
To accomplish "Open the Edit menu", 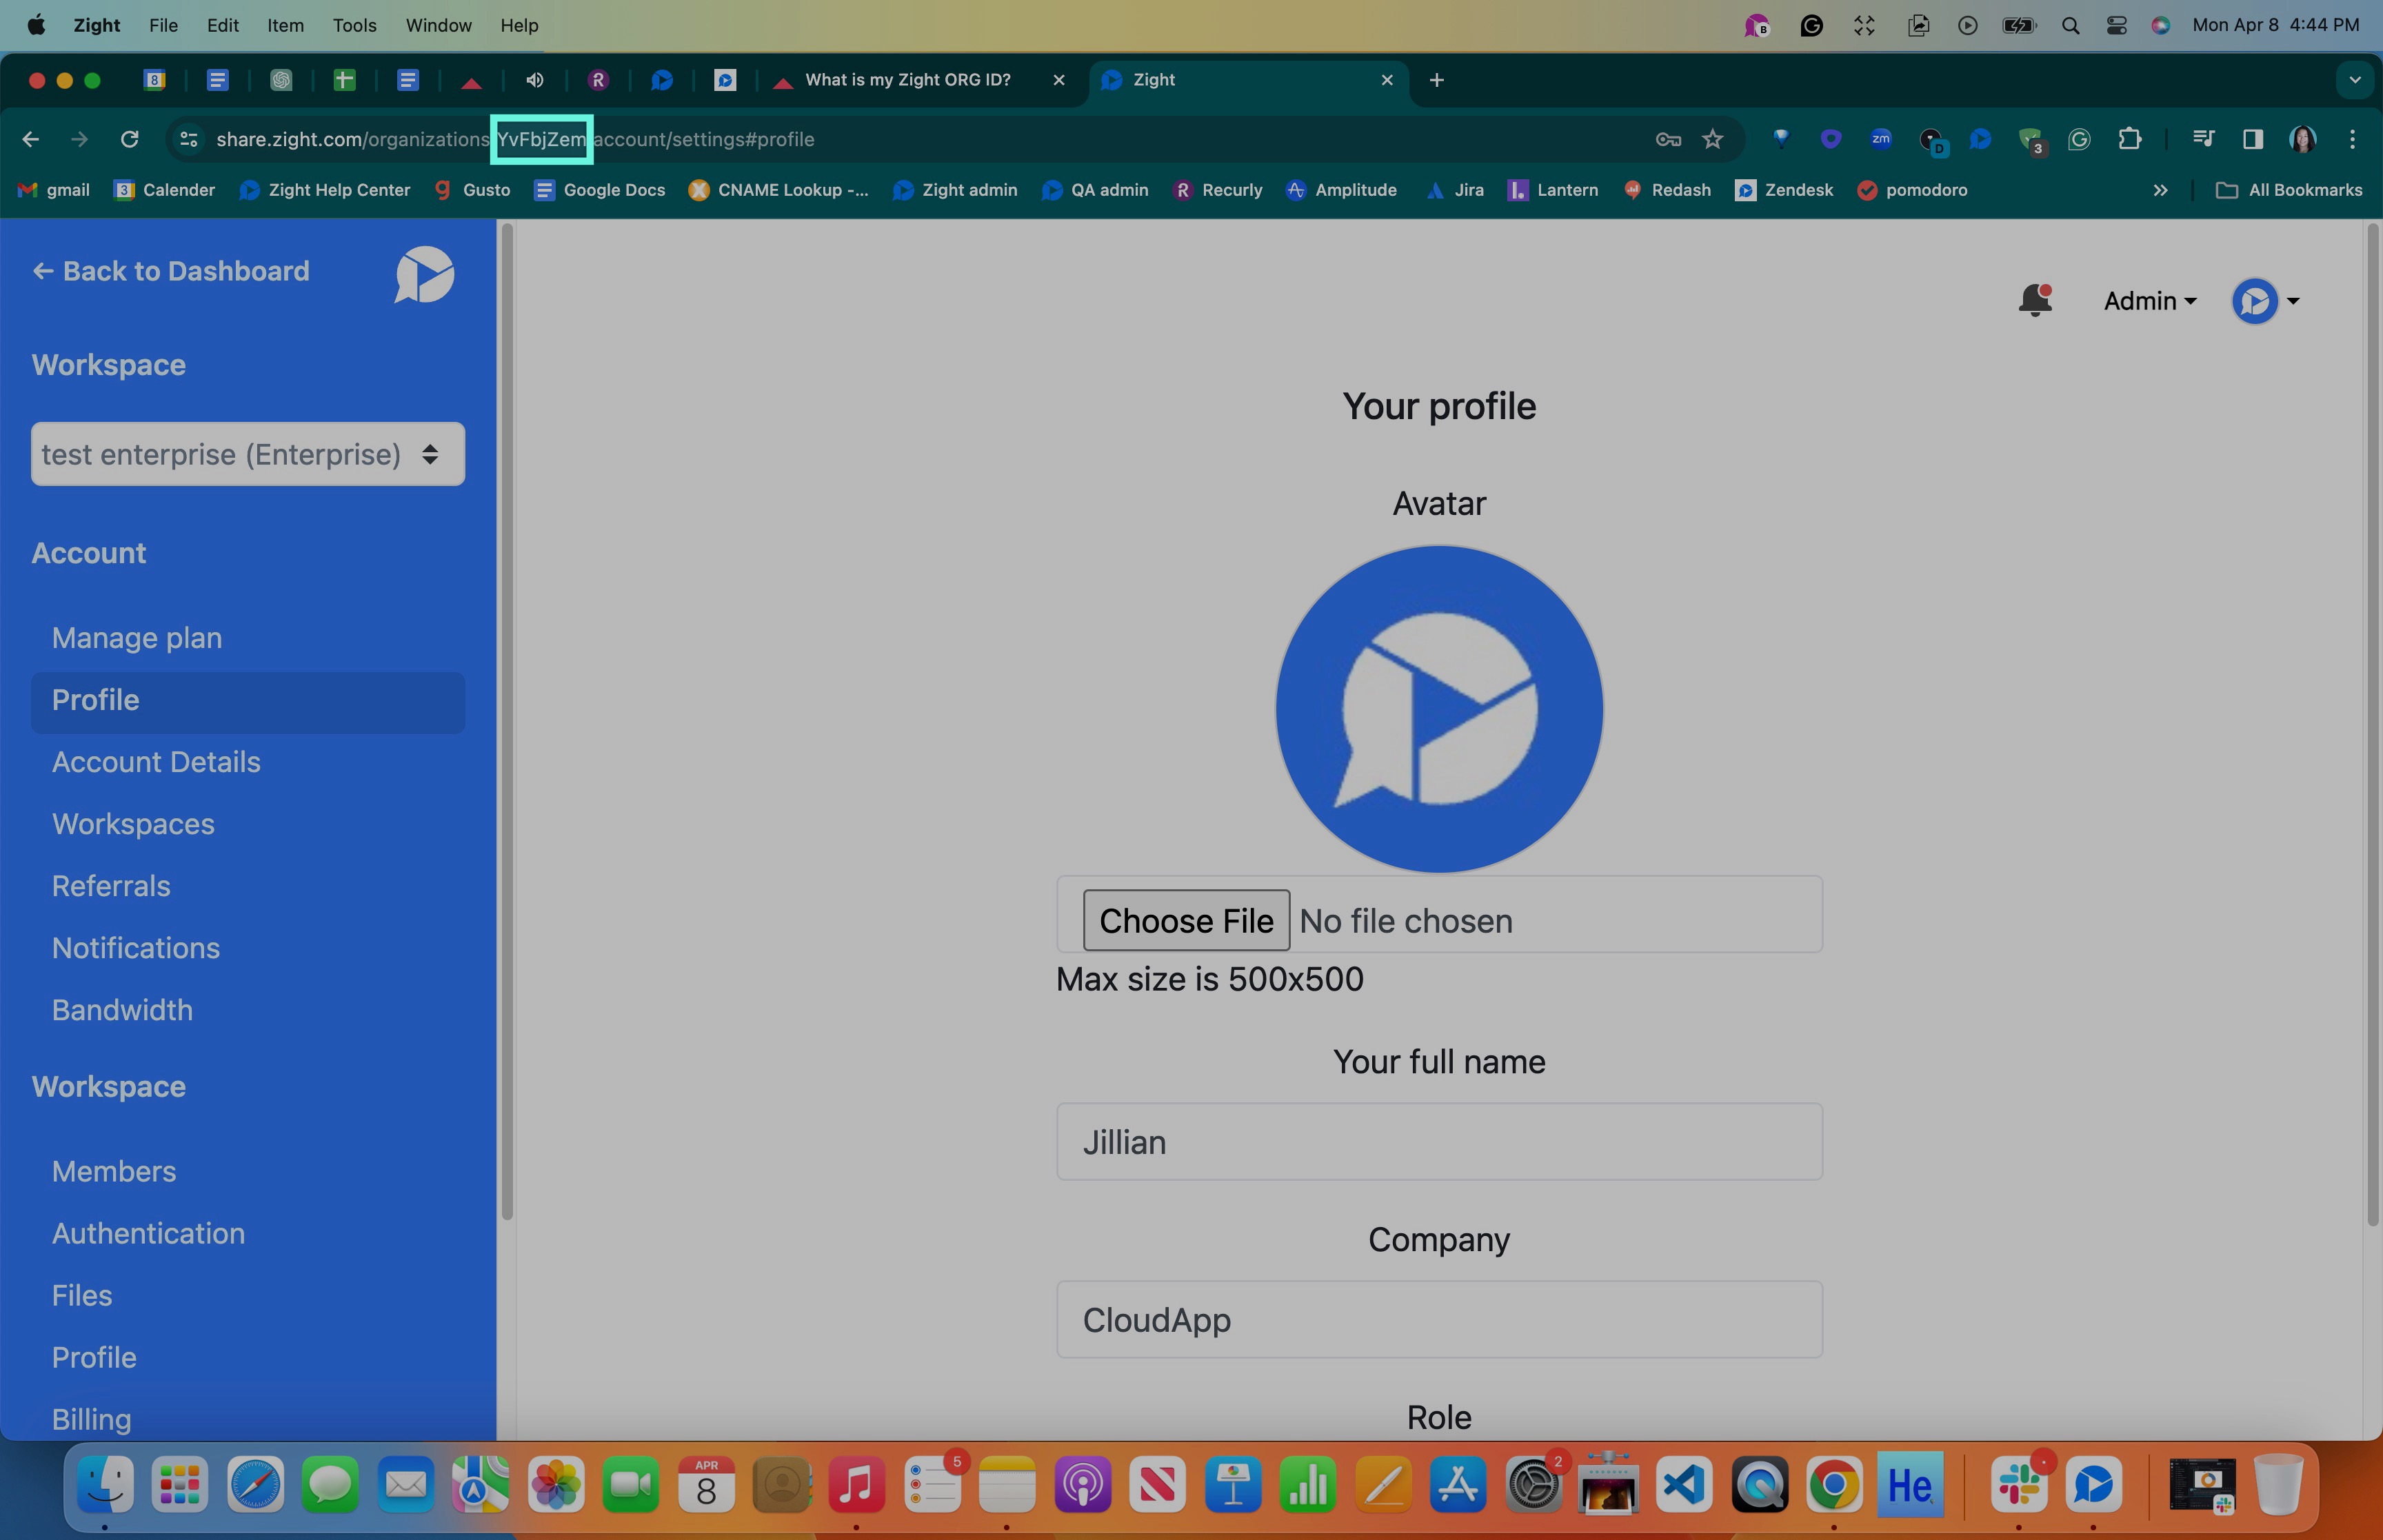I will pos(222,25).
